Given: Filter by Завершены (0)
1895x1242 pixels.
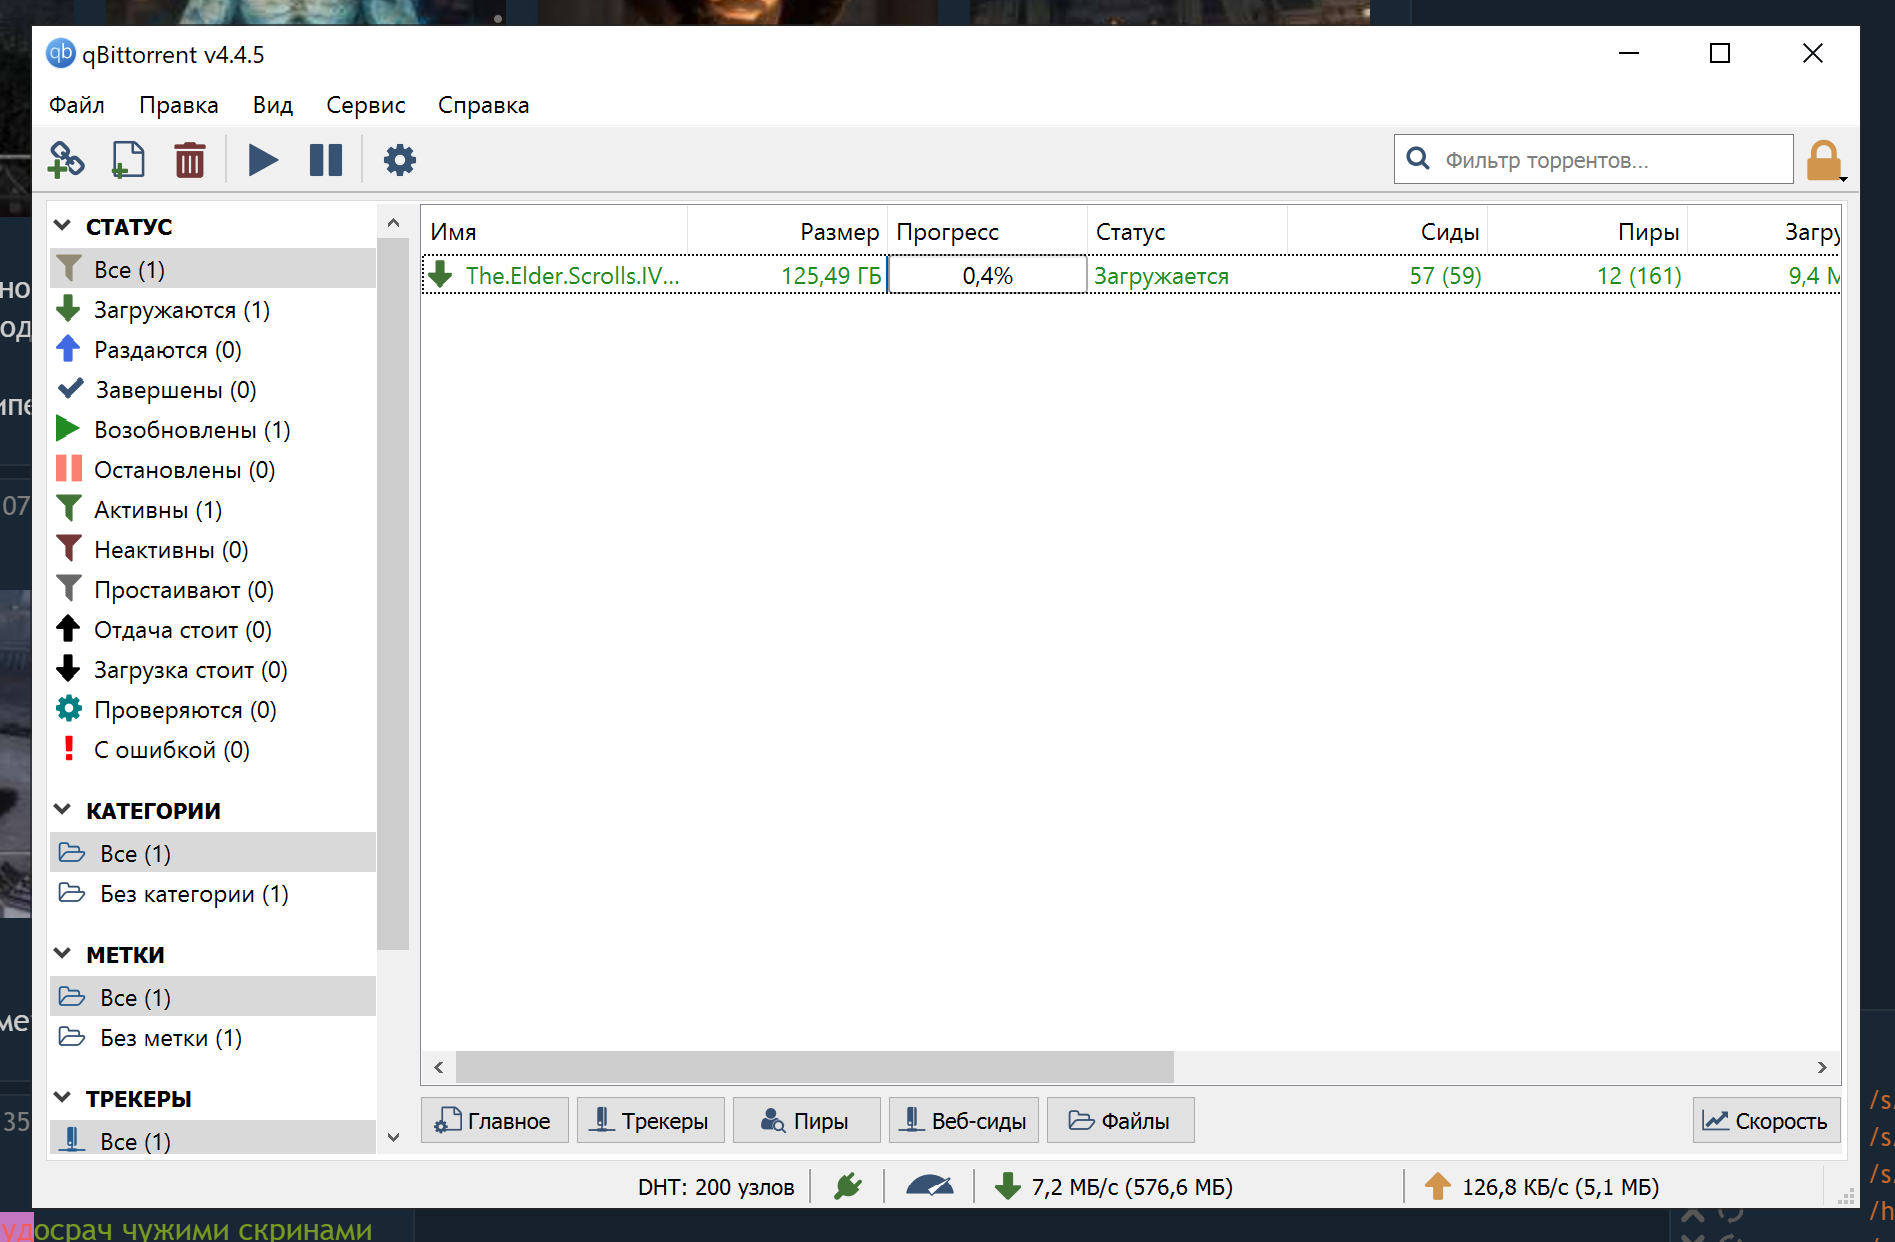Looking at the screenshot, I should pos(213,390).
